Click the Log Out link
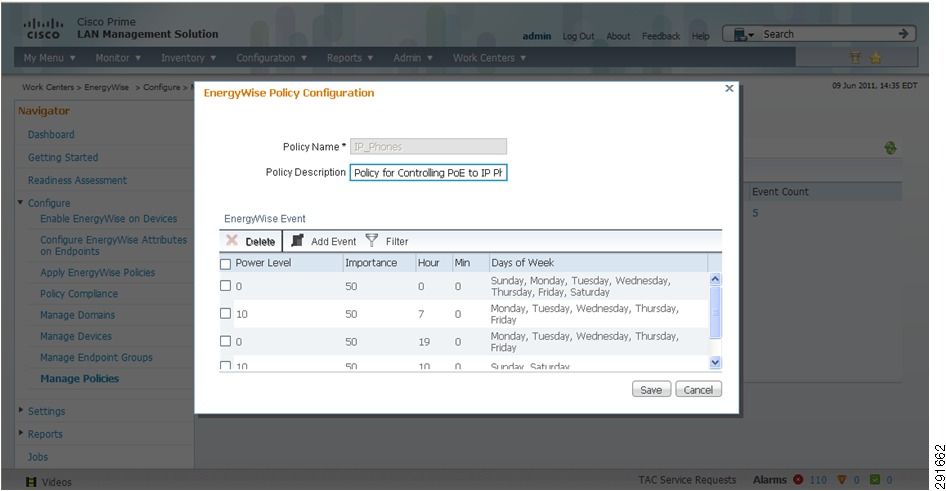This screenshot has width=946, height=491. tap(578, 36)
